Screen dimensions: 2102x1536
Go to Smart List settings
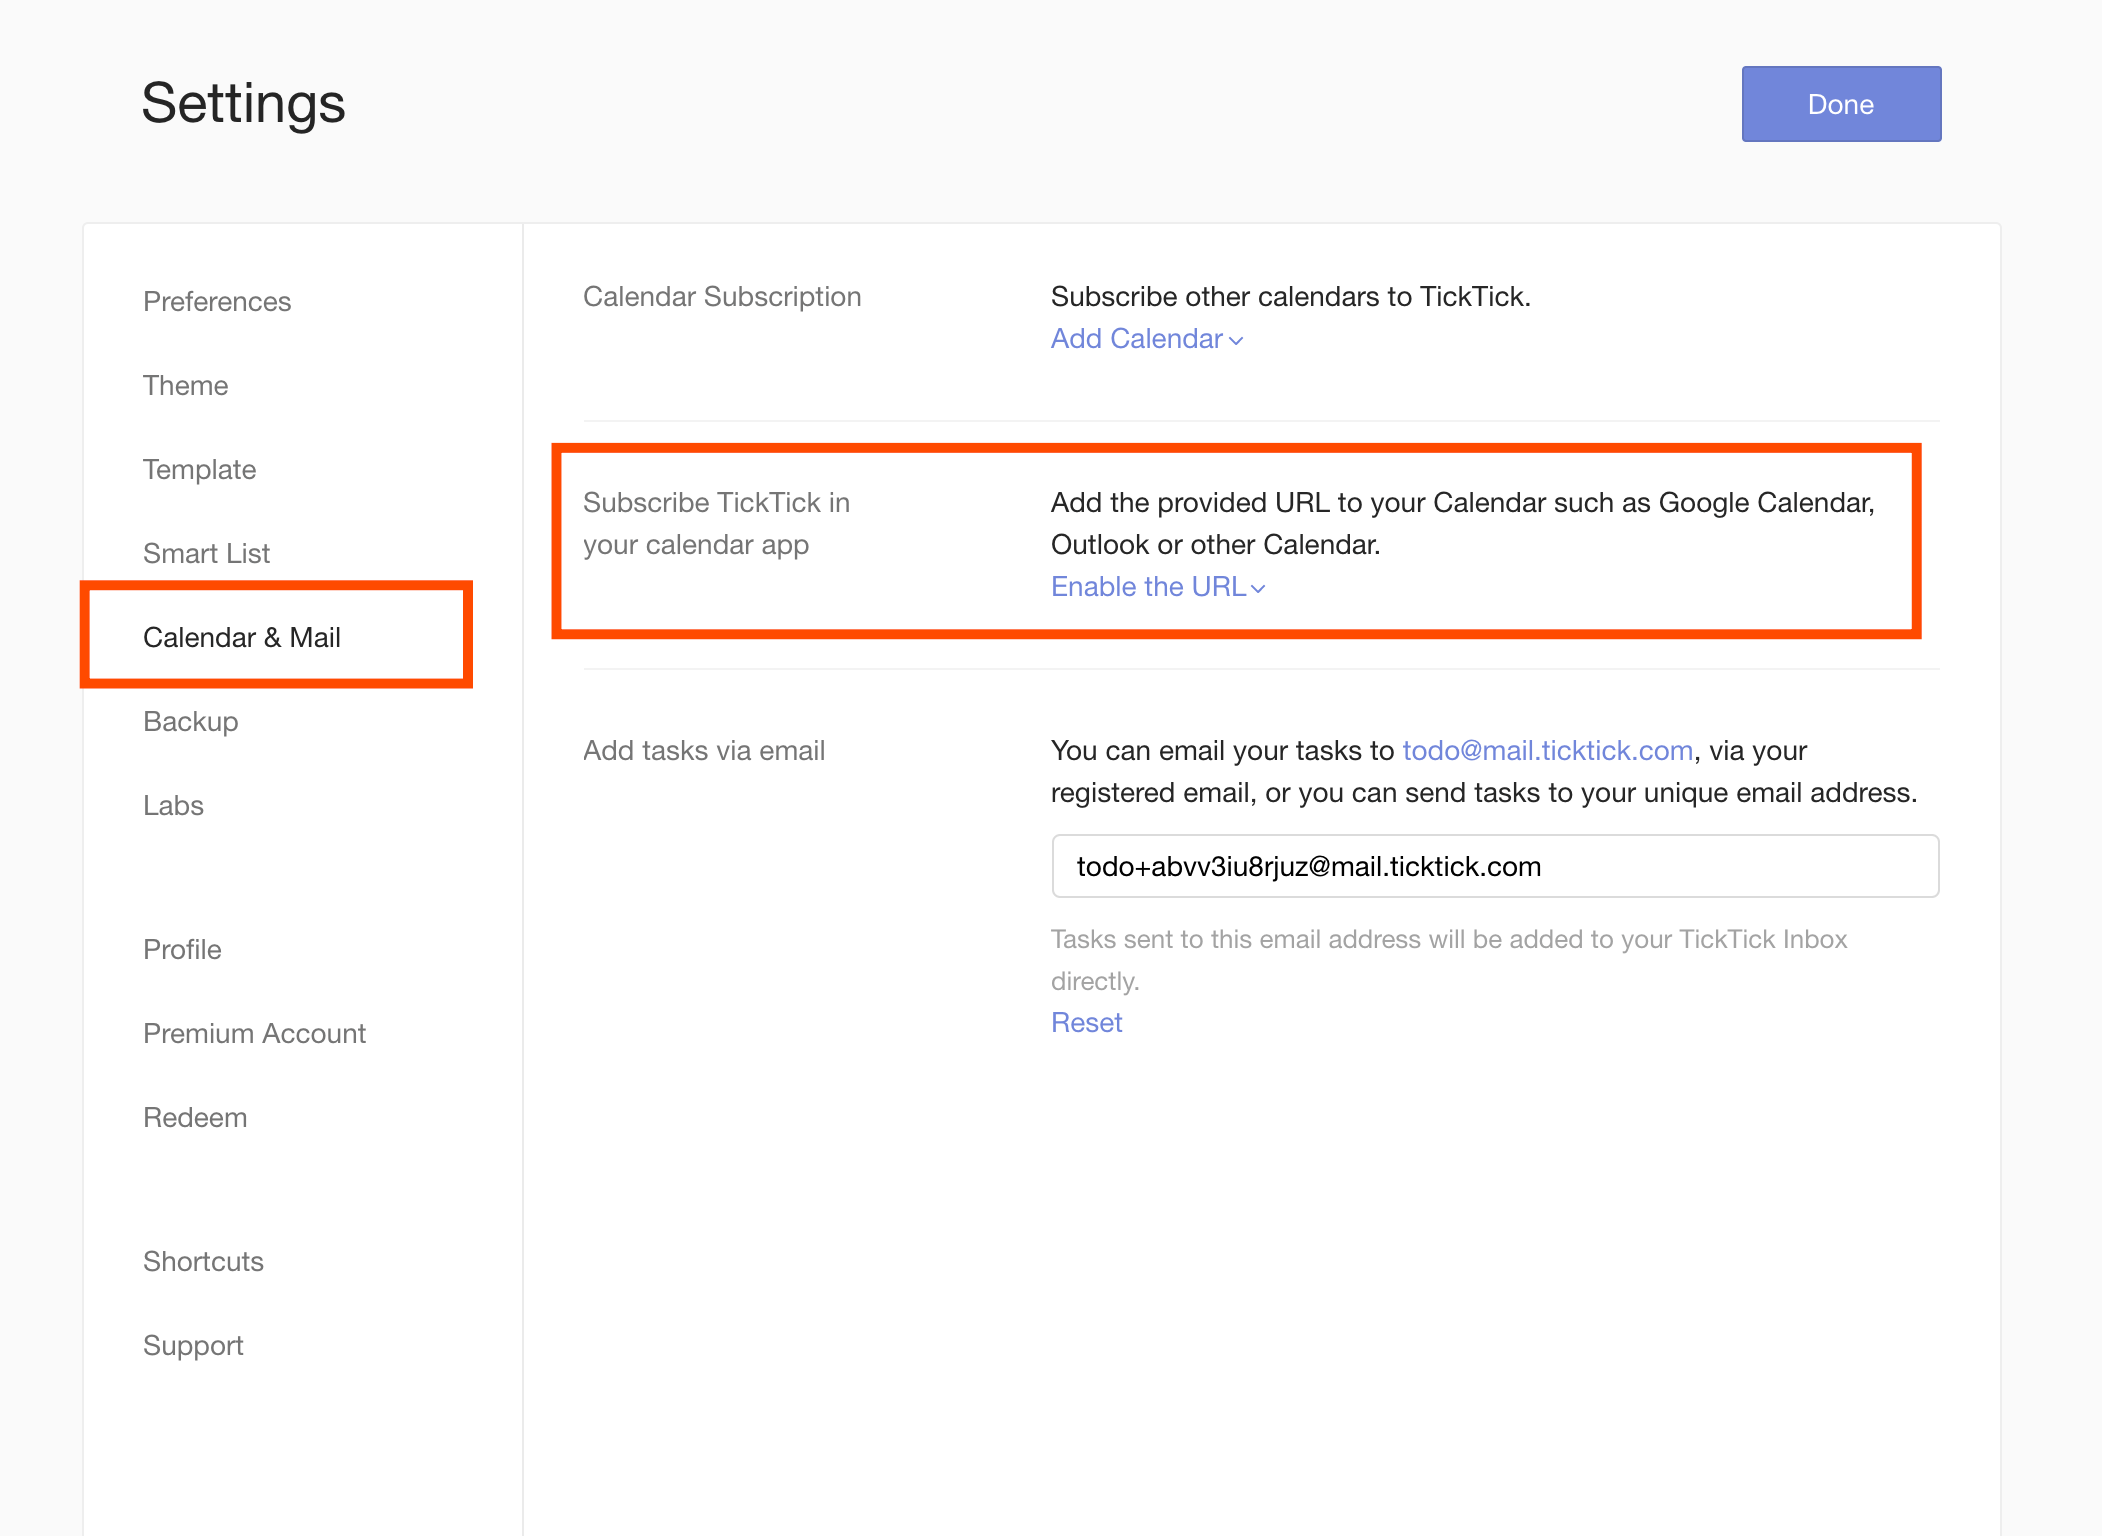206,553
